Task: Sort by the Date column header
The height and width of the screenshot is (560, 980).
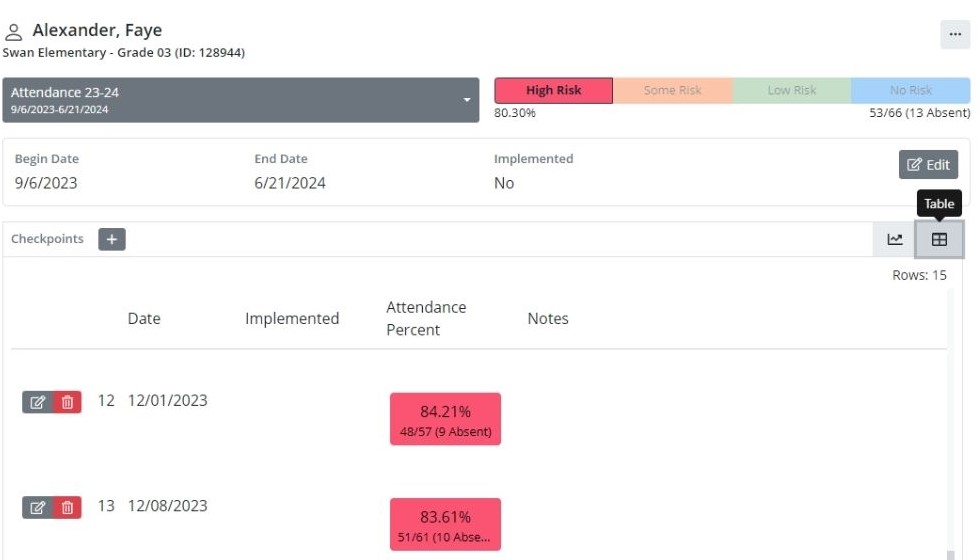Action: [144, 319]
